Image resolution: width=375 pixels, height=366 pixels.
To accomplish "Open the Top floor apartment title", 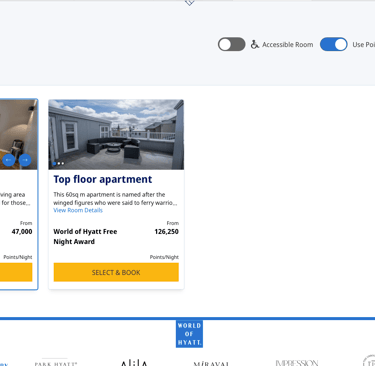I will (x=103, y=179).
